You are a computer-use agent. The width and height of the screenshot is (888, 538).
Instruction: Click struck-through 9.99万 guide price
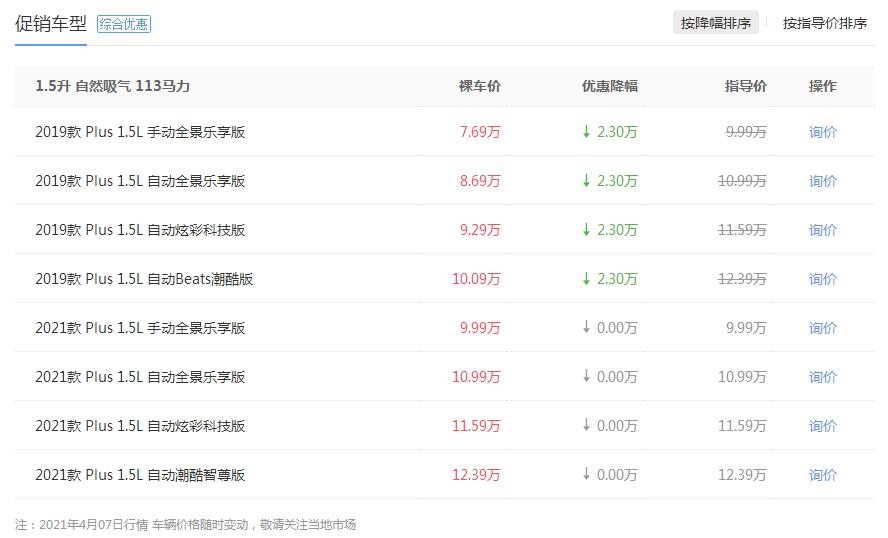pyautogui.click(x=746, y=132)
